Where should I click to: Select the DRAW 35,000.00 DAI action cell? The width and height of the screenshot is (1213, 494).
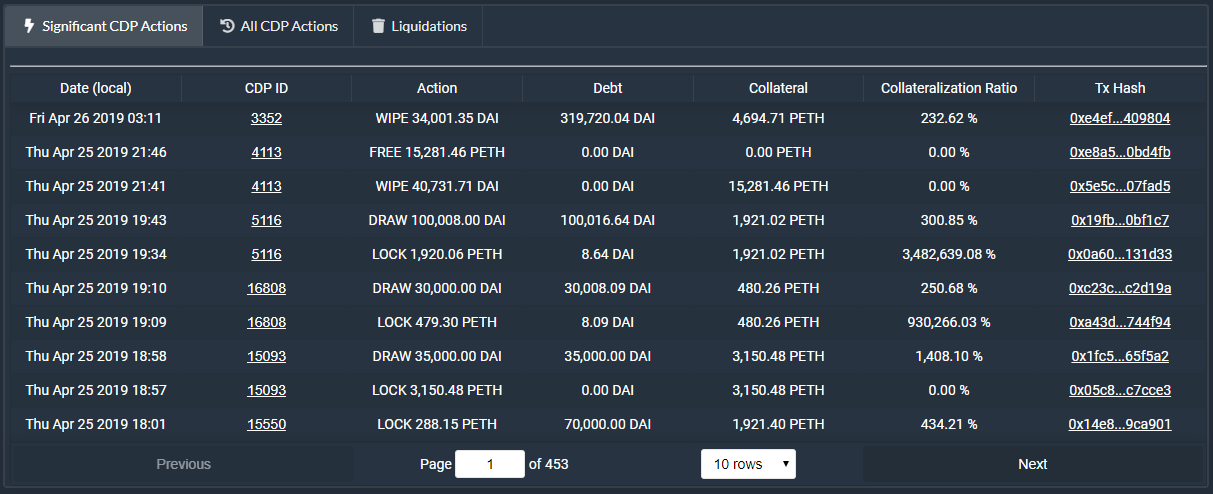437,356
